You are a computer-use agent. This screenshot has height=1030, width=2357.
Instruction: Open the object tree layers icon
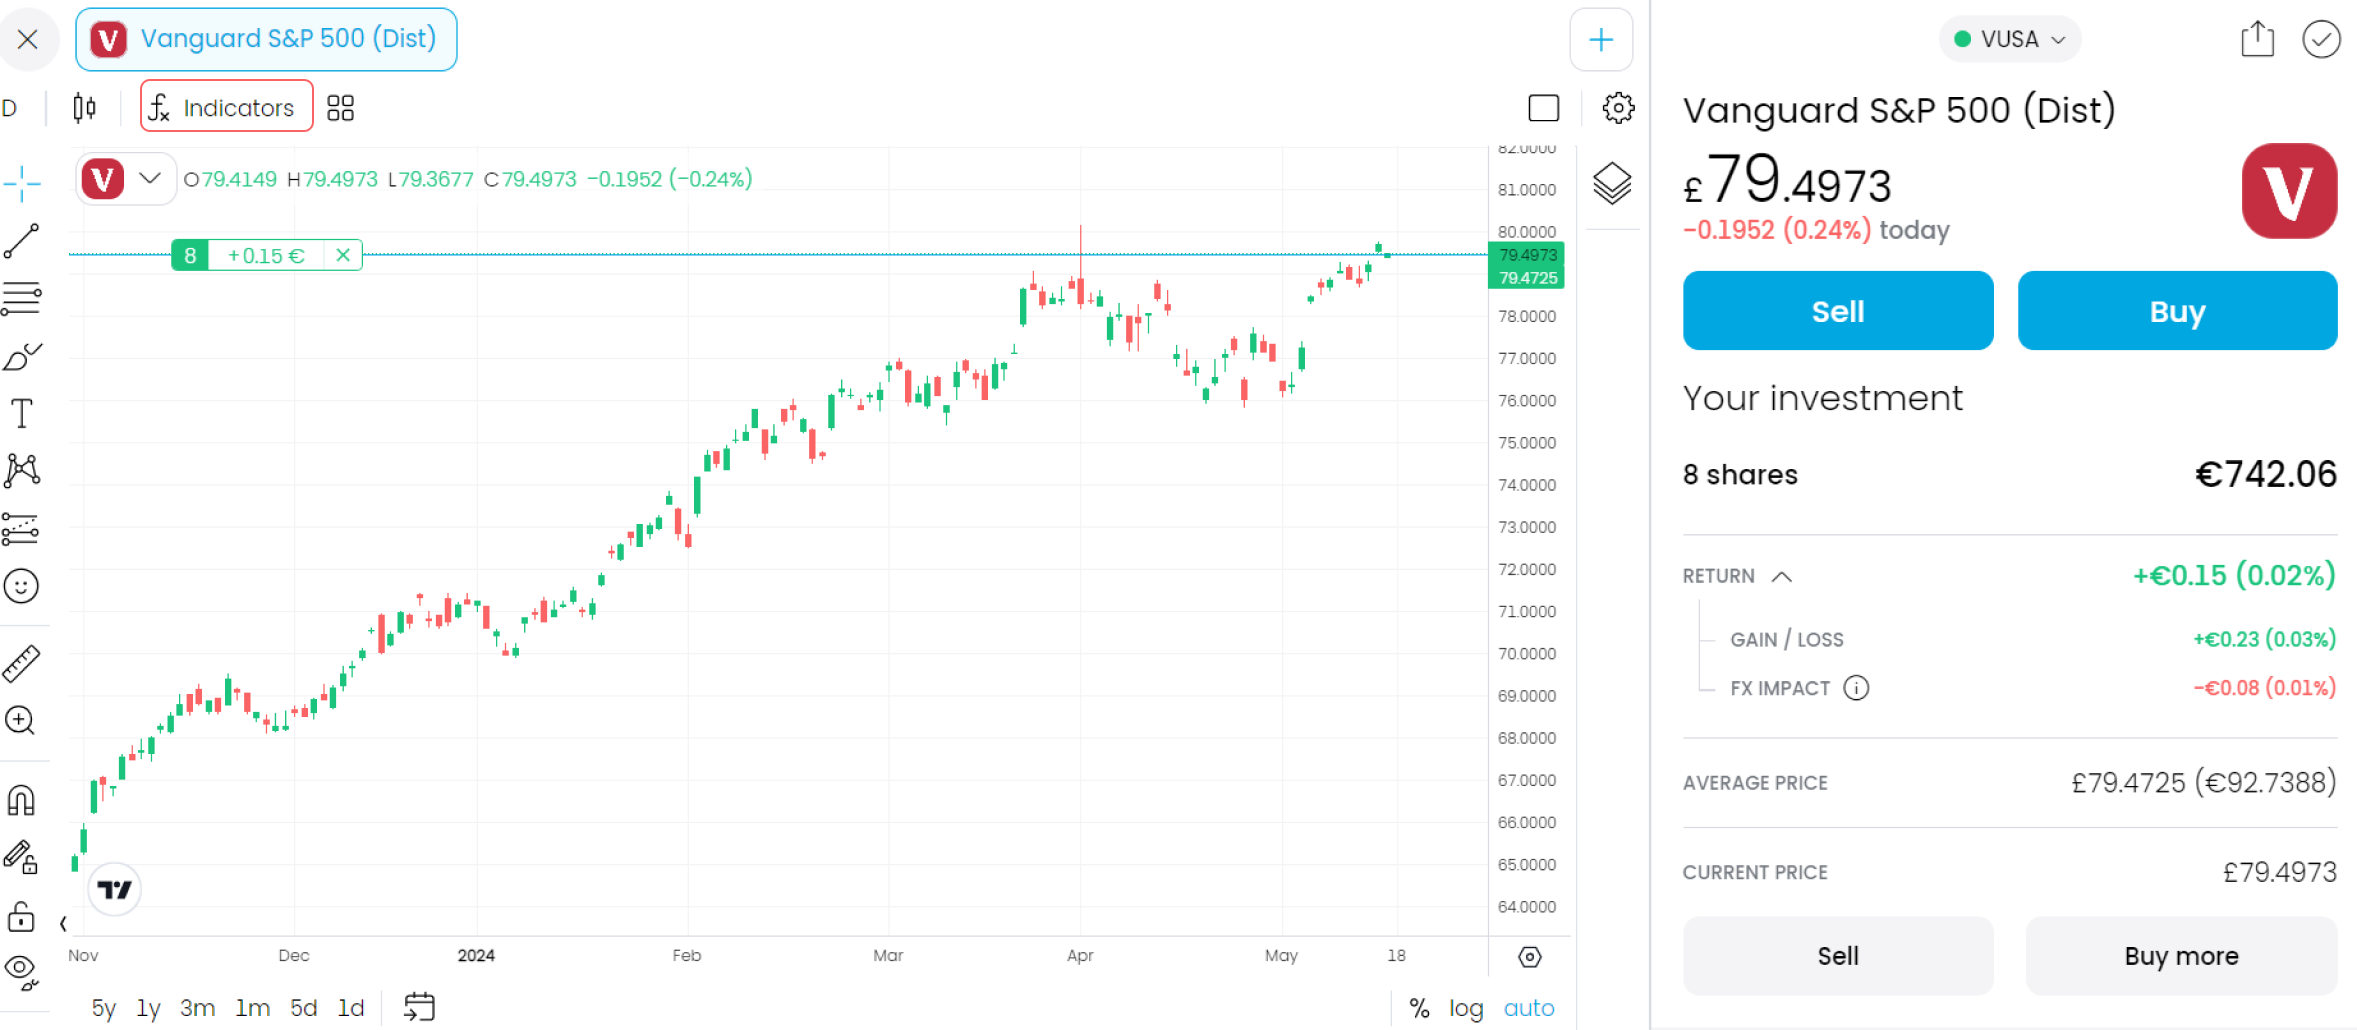[x=1612, y=184]
